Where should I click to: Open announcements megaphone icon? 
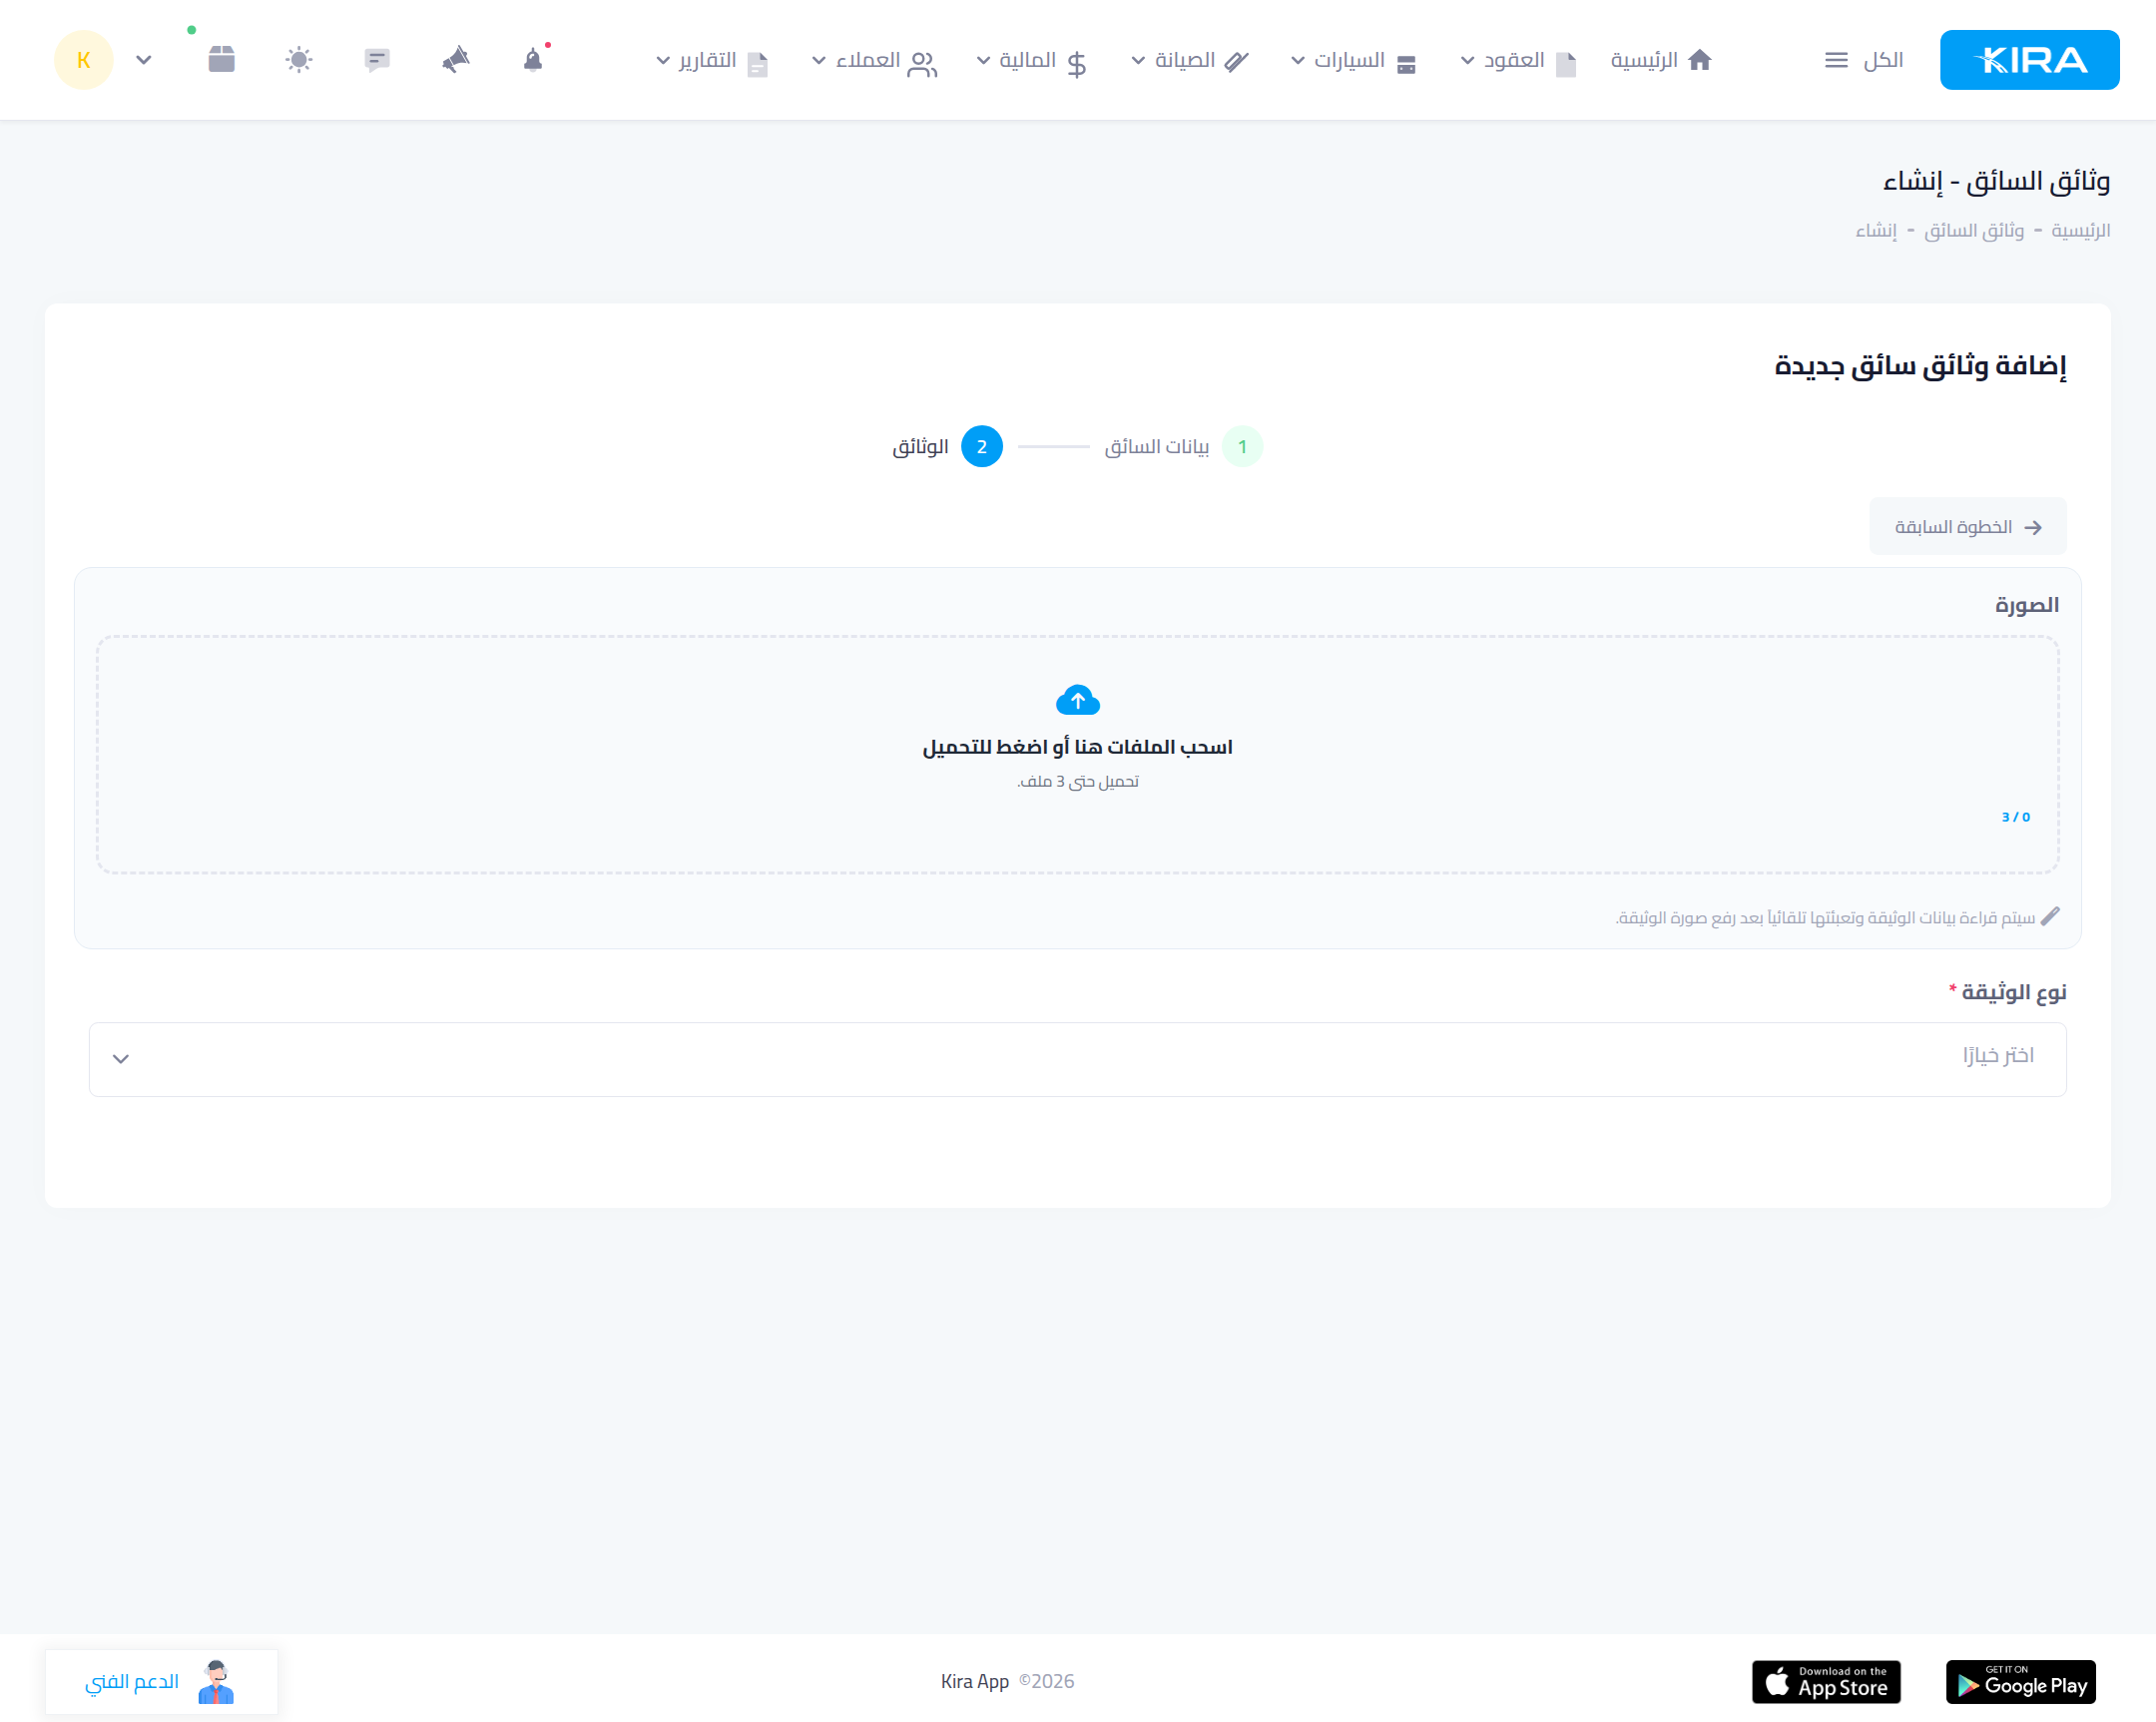(x=455, y=60)
